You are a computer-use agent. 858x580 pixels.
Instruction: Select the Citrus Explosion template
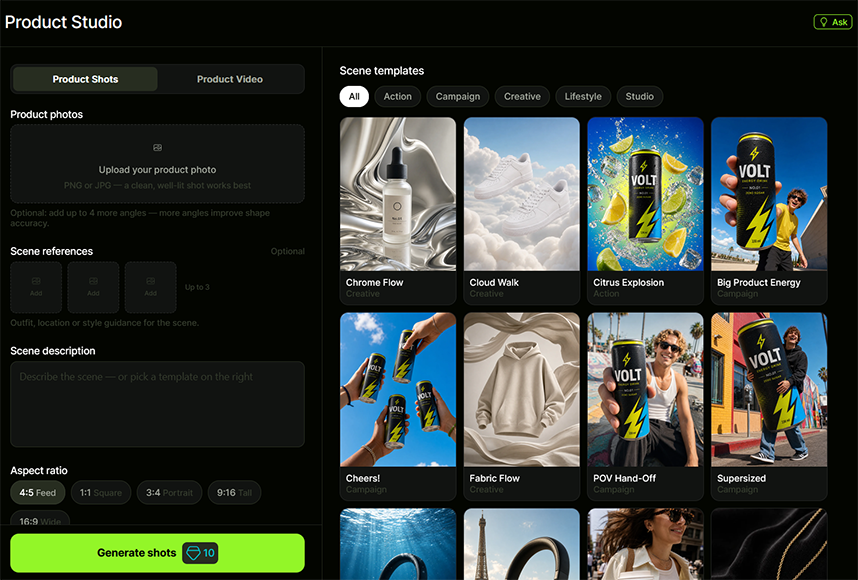tap(646, 211)
